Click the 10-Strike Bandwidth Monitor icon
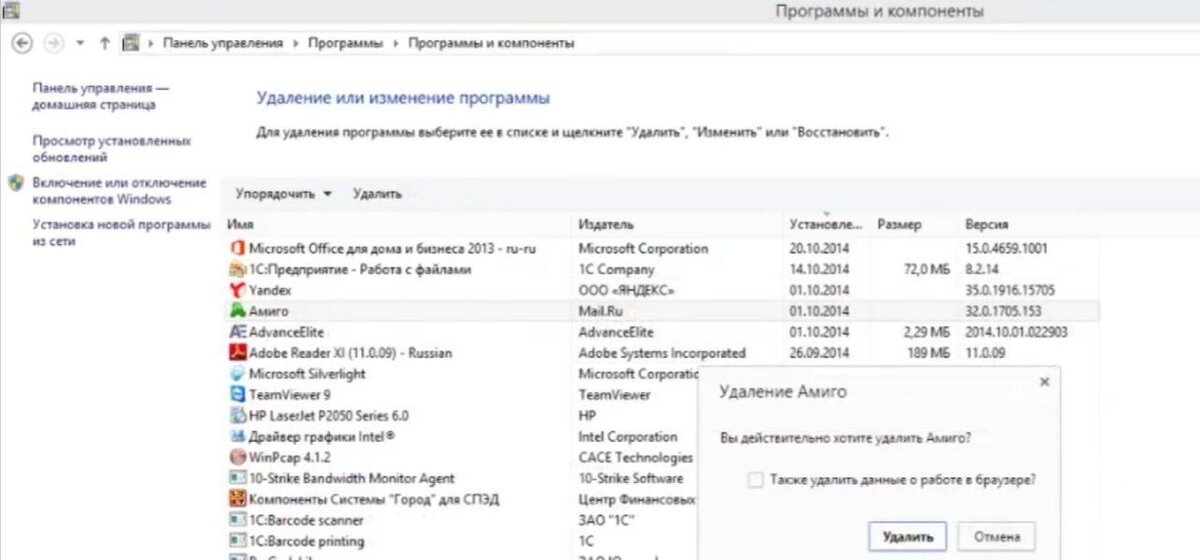 coord(238,479)
